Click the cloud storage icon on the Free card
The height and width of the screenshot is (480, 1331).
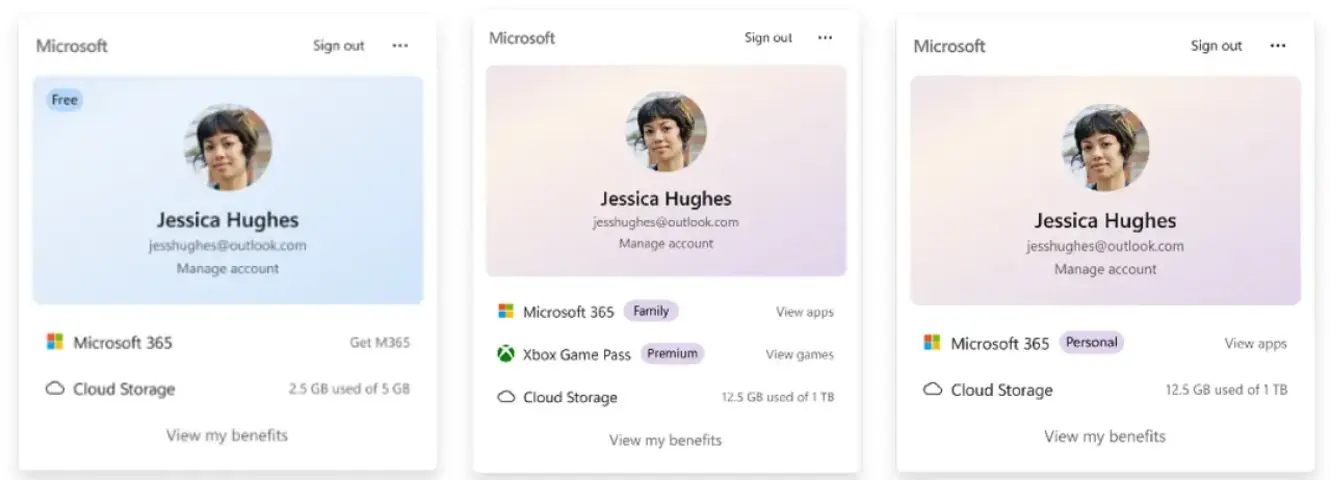(x=55, y=389)
